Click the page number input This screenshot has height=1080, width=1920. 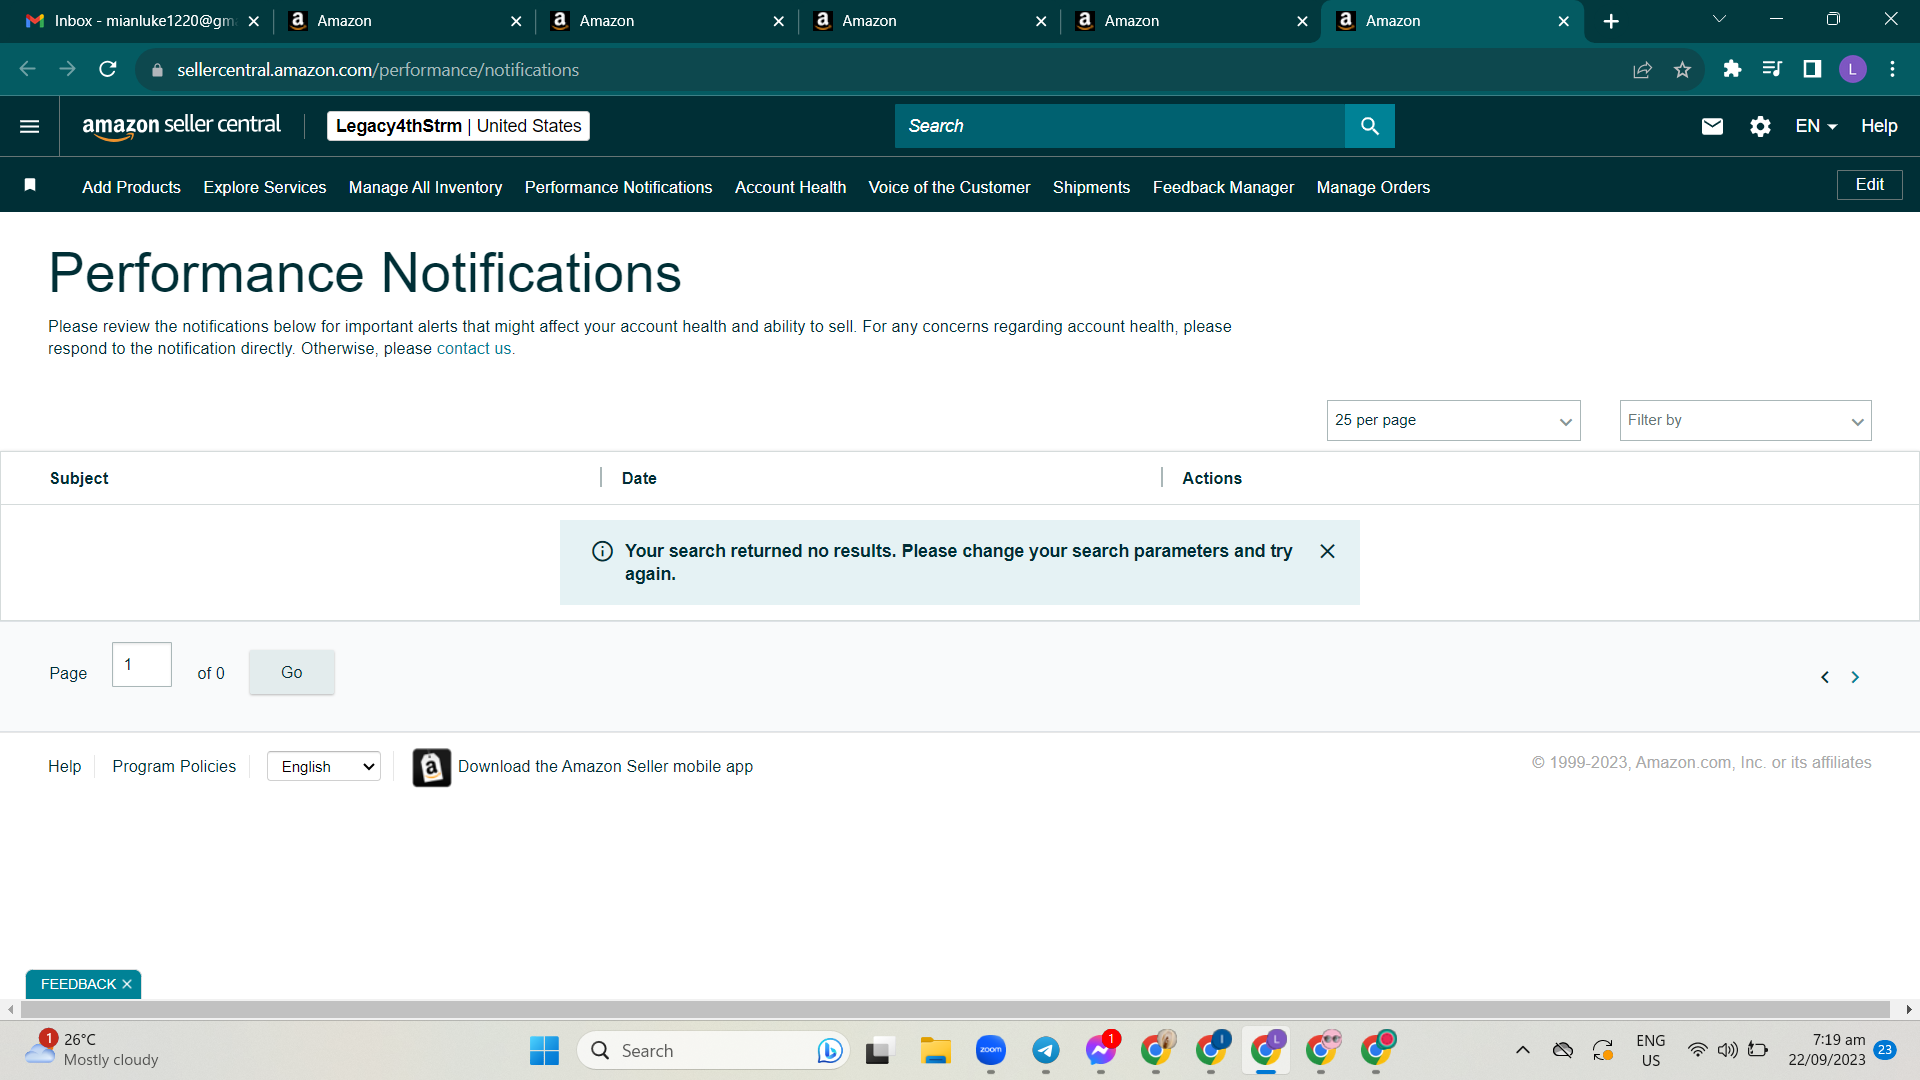[x=141, y=664]
